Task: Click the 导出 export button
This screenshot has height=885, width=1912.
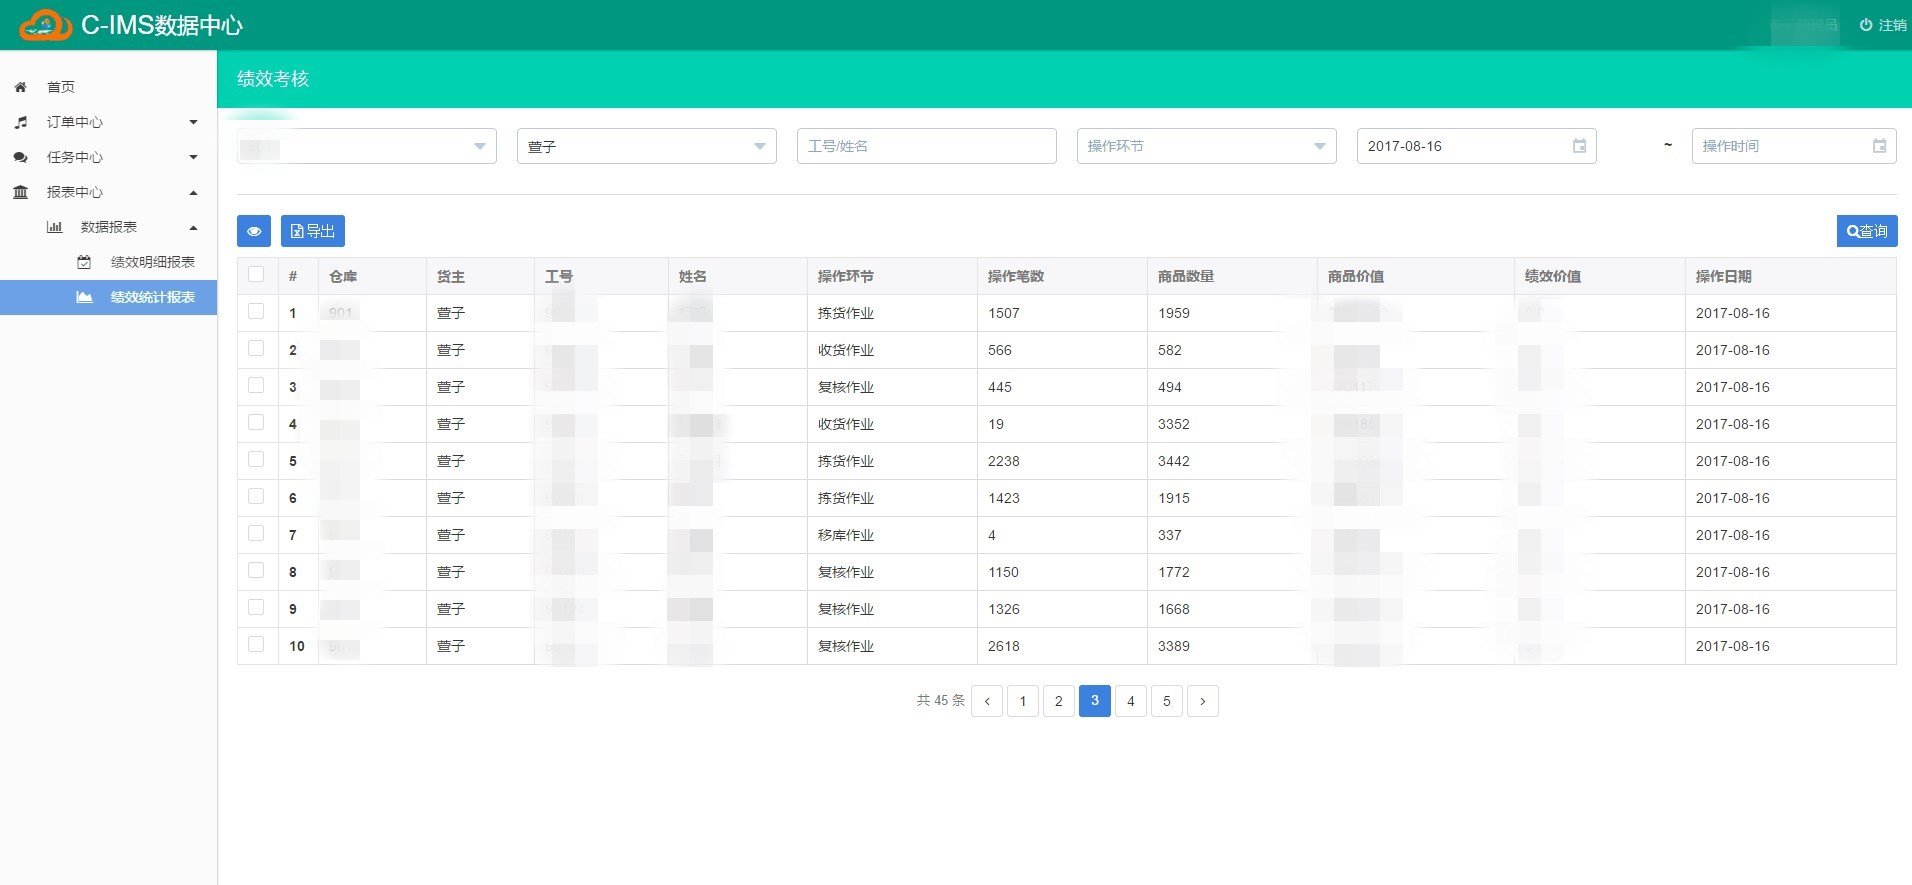Action: pos(313,231)
